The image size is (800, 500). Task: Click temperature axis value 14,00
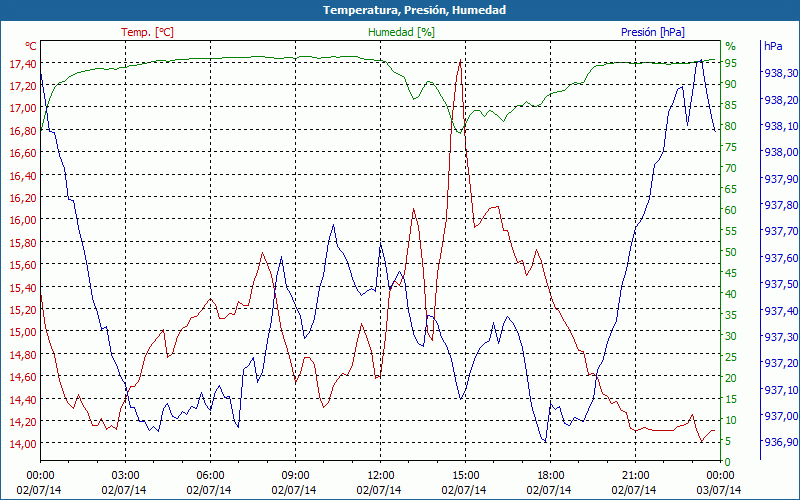(23, 444)
